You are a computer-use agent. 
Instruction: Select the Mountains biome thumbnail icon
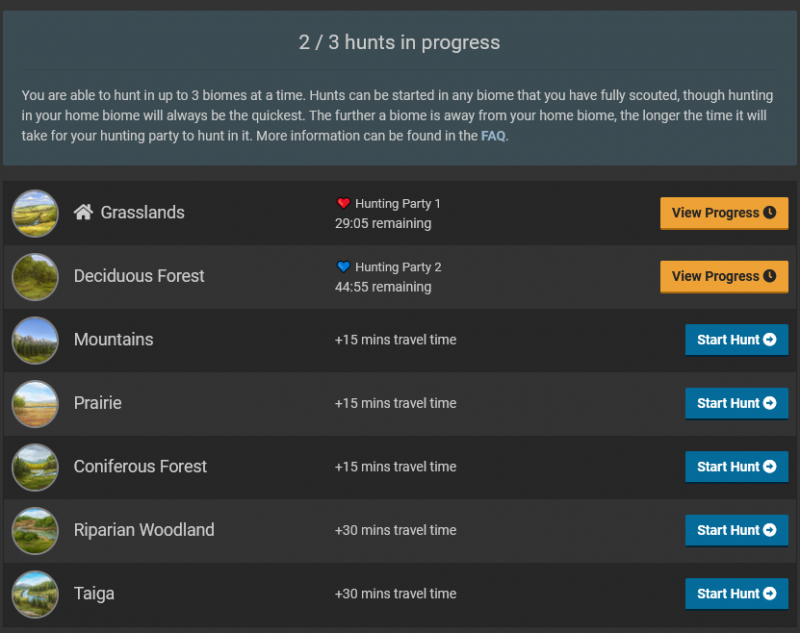(35, 340)
